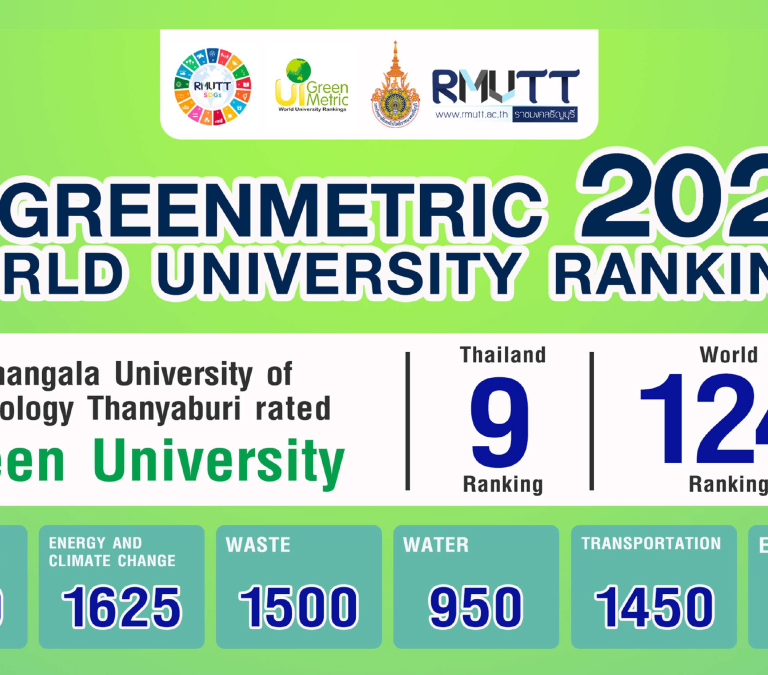This screenshot has width=768, height=675.
Task: Click the 'Ranking' label under number 9
Action: (x=503, y=484)
